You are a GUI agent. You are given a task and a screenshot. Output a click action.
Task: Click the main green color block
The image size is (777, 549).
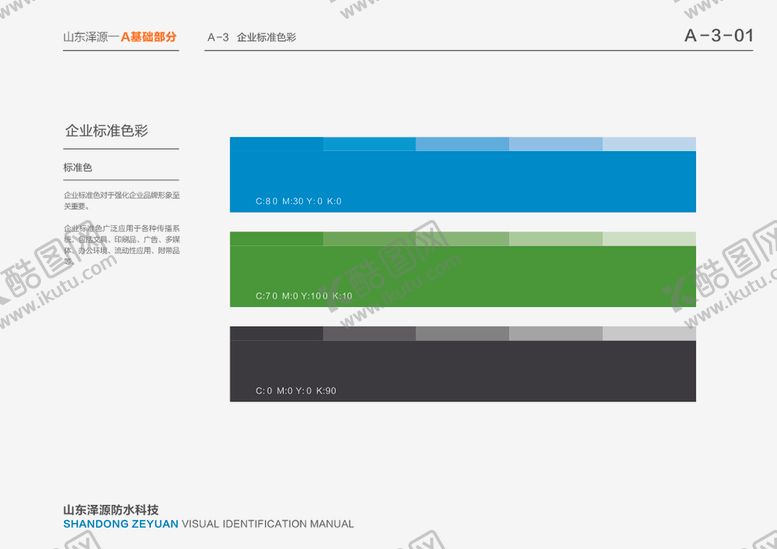pos(463,276)
